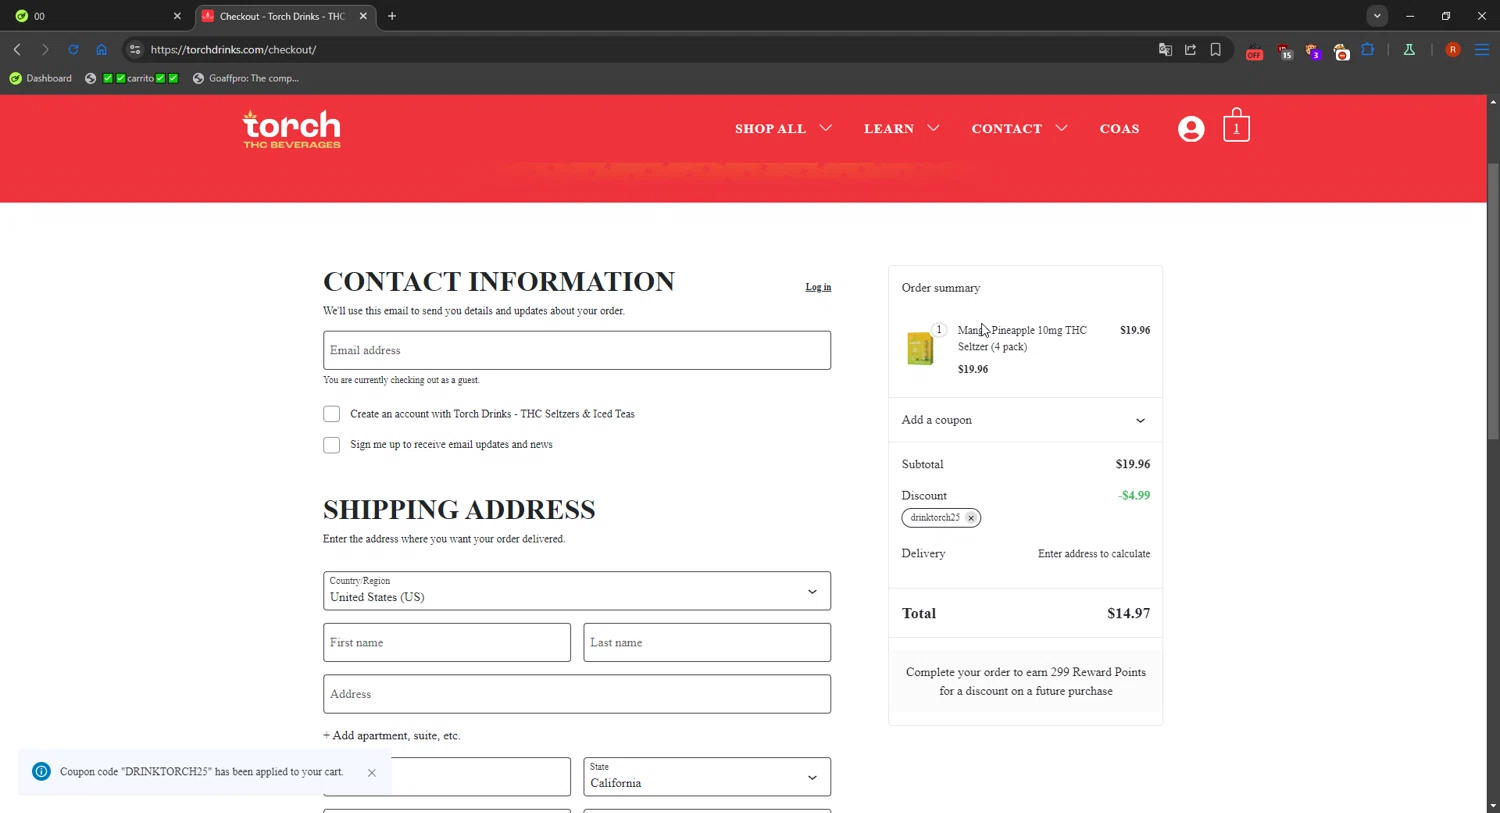This screenshot has width=1500, height=813.
Task: Open the Dashboard bookmark
Action: tap(41, 78)
